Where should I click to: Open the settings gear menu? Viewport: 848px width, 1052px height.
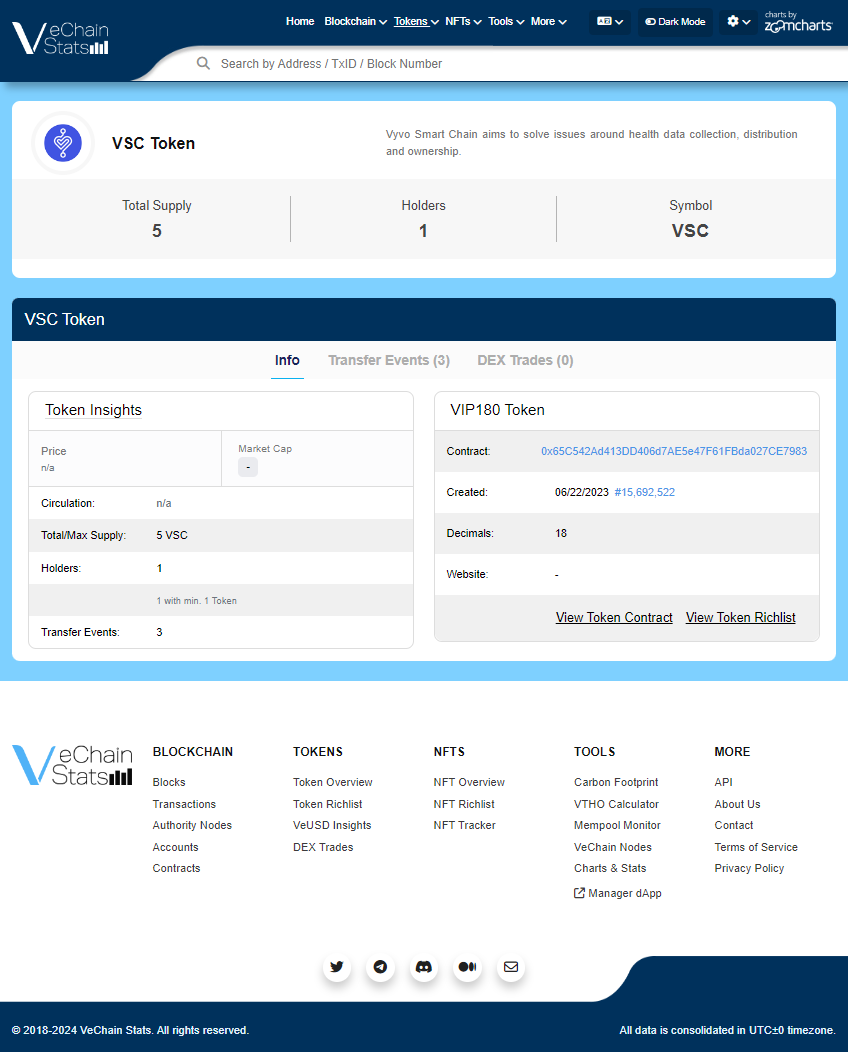739,21
